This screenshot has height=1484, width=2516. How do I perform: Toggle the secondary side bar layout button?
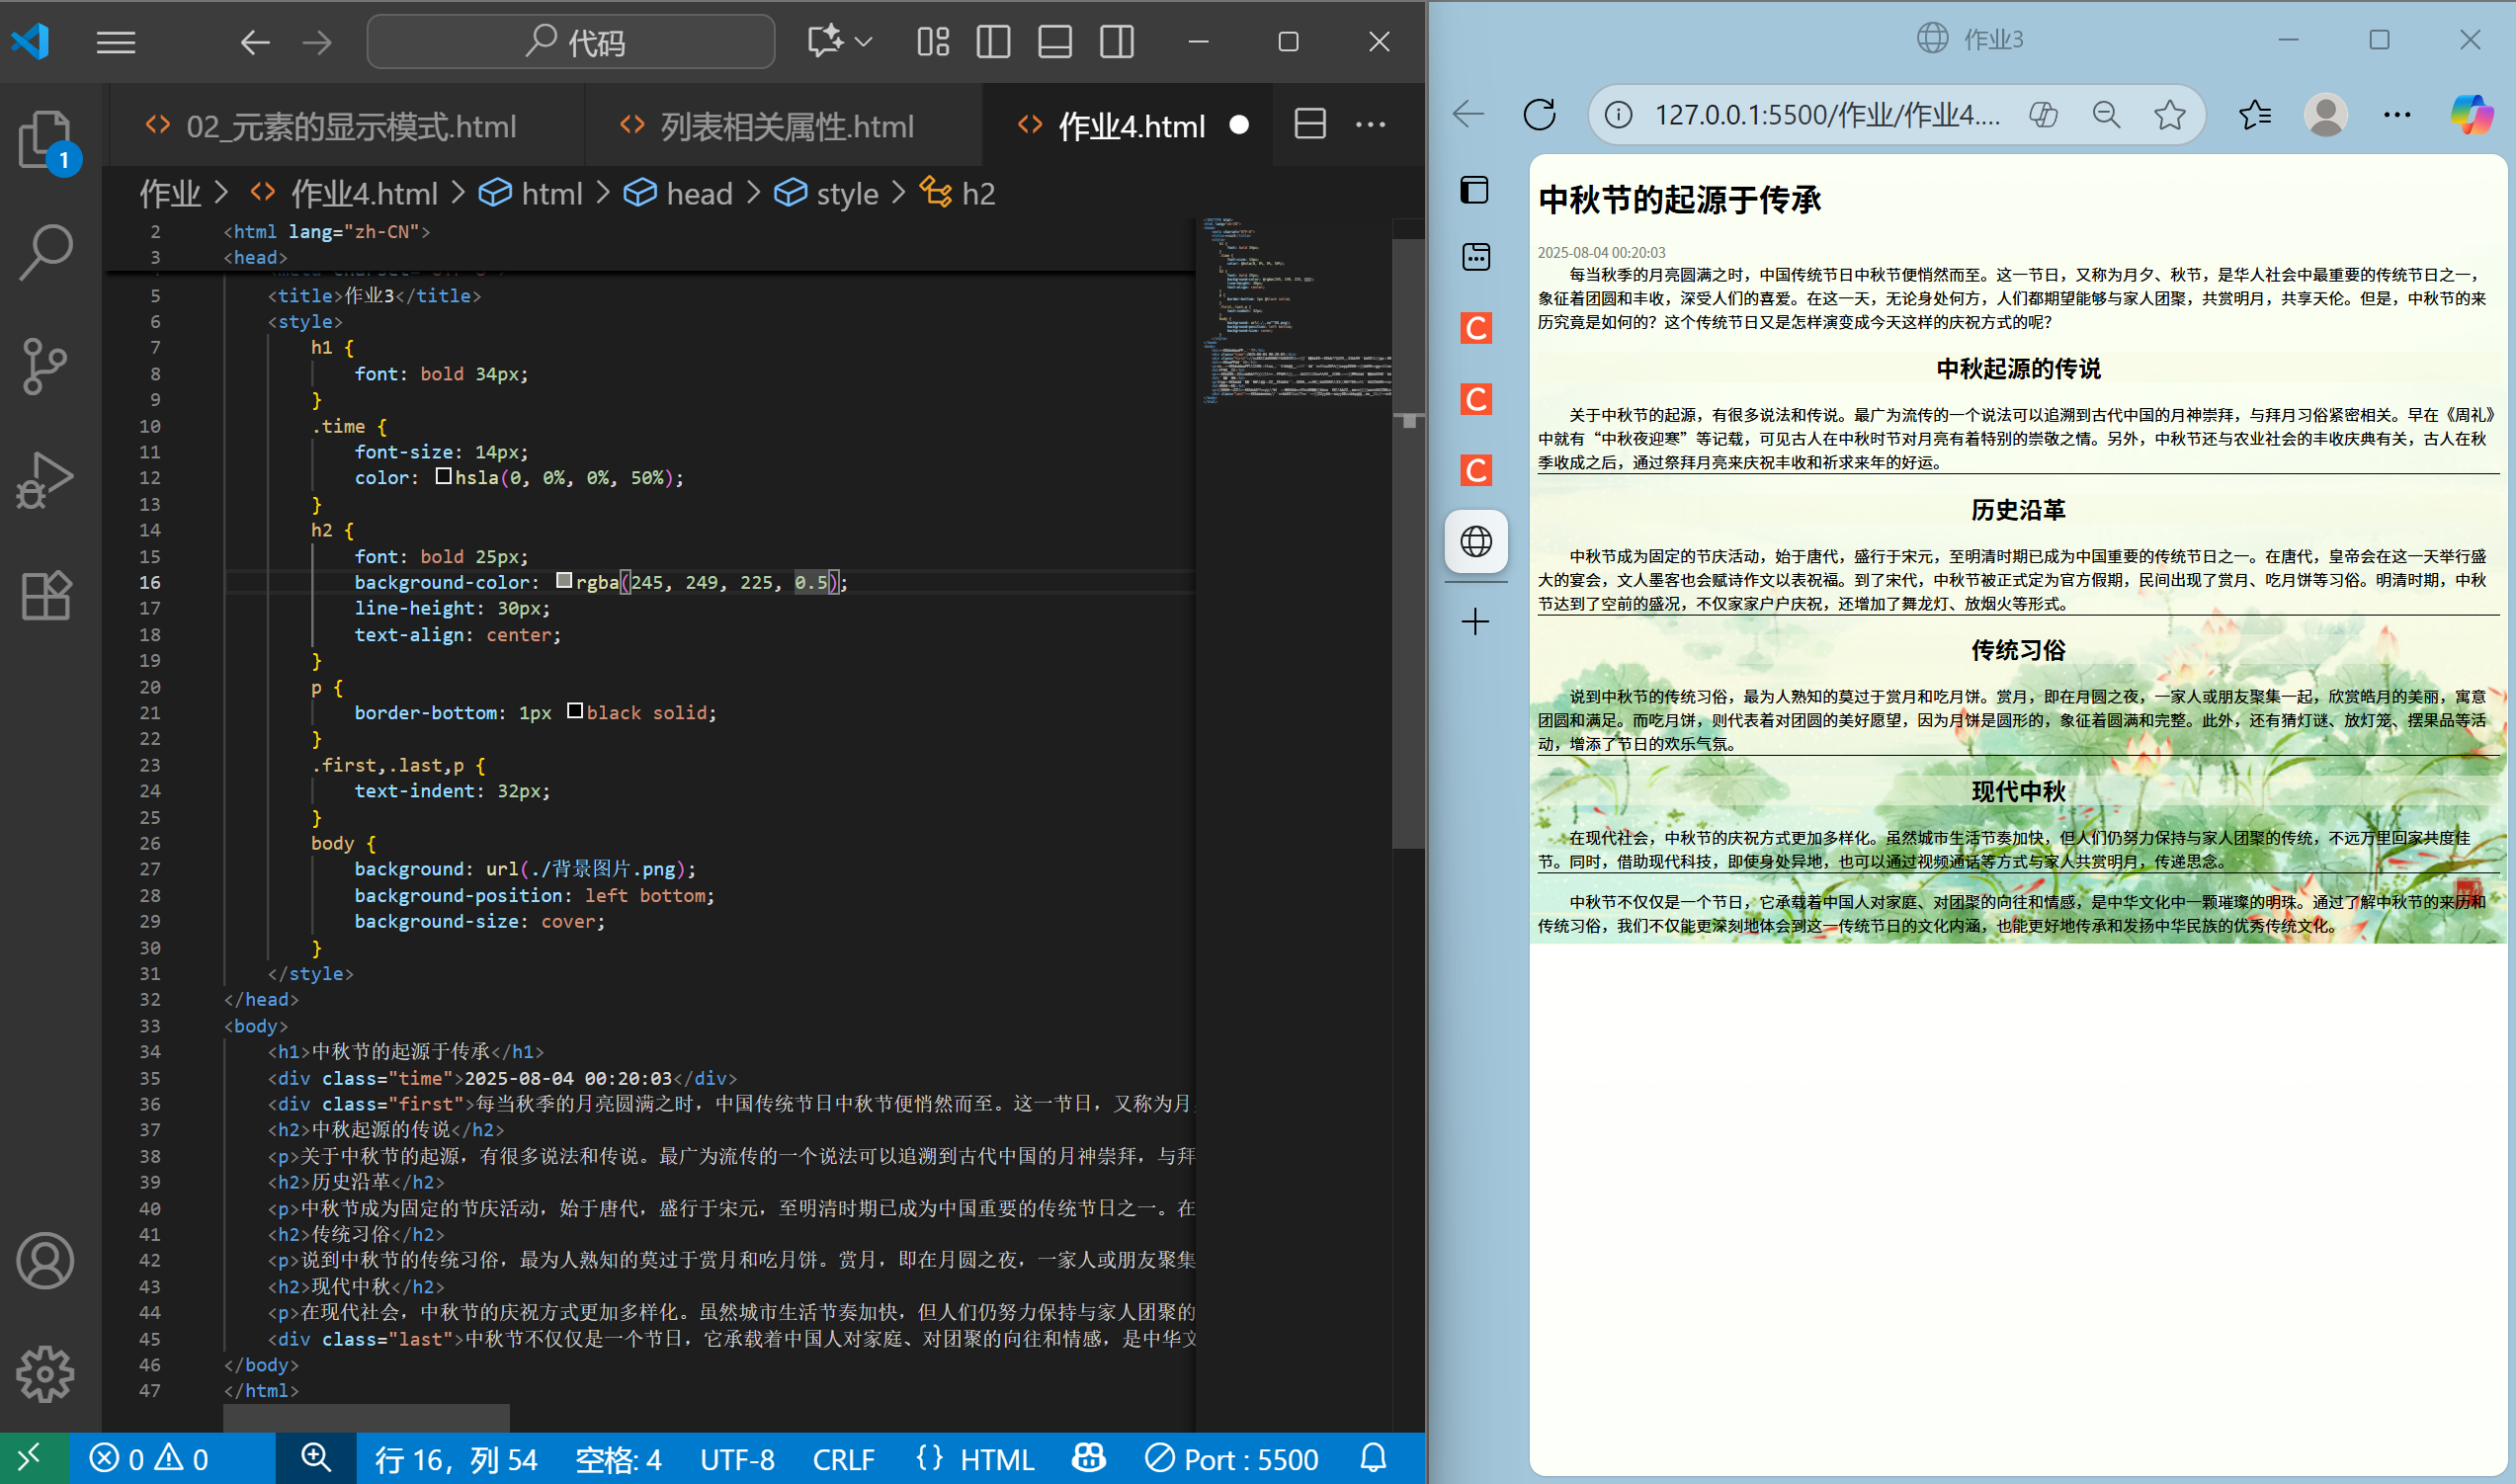click(1116, 42)
